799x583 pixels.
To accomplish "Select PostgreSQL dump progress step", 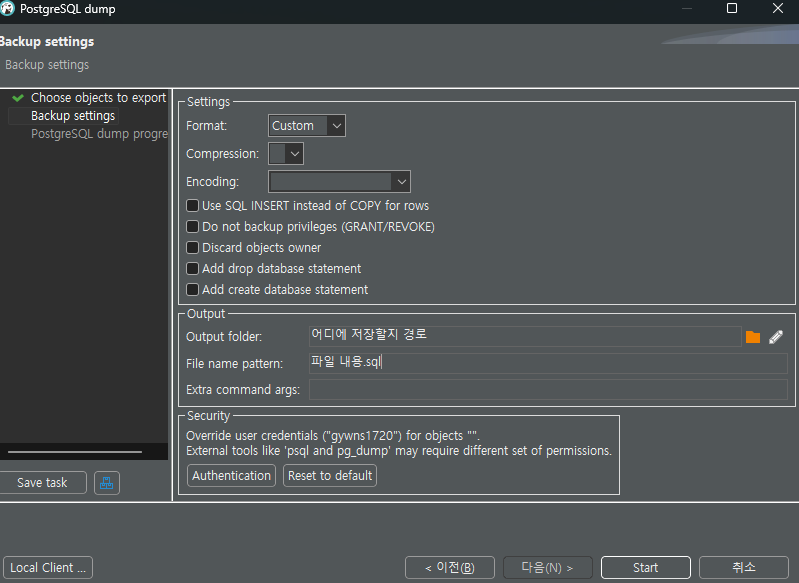I will point(99,134).
